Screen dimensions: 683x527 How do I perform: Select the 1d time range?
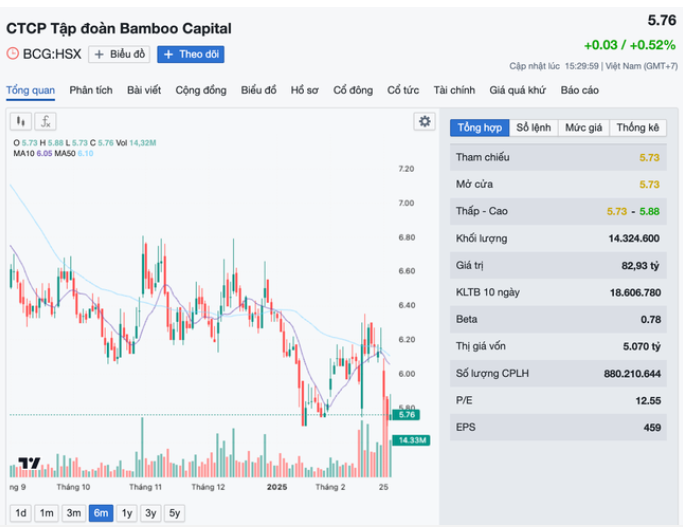click(19, 513)
